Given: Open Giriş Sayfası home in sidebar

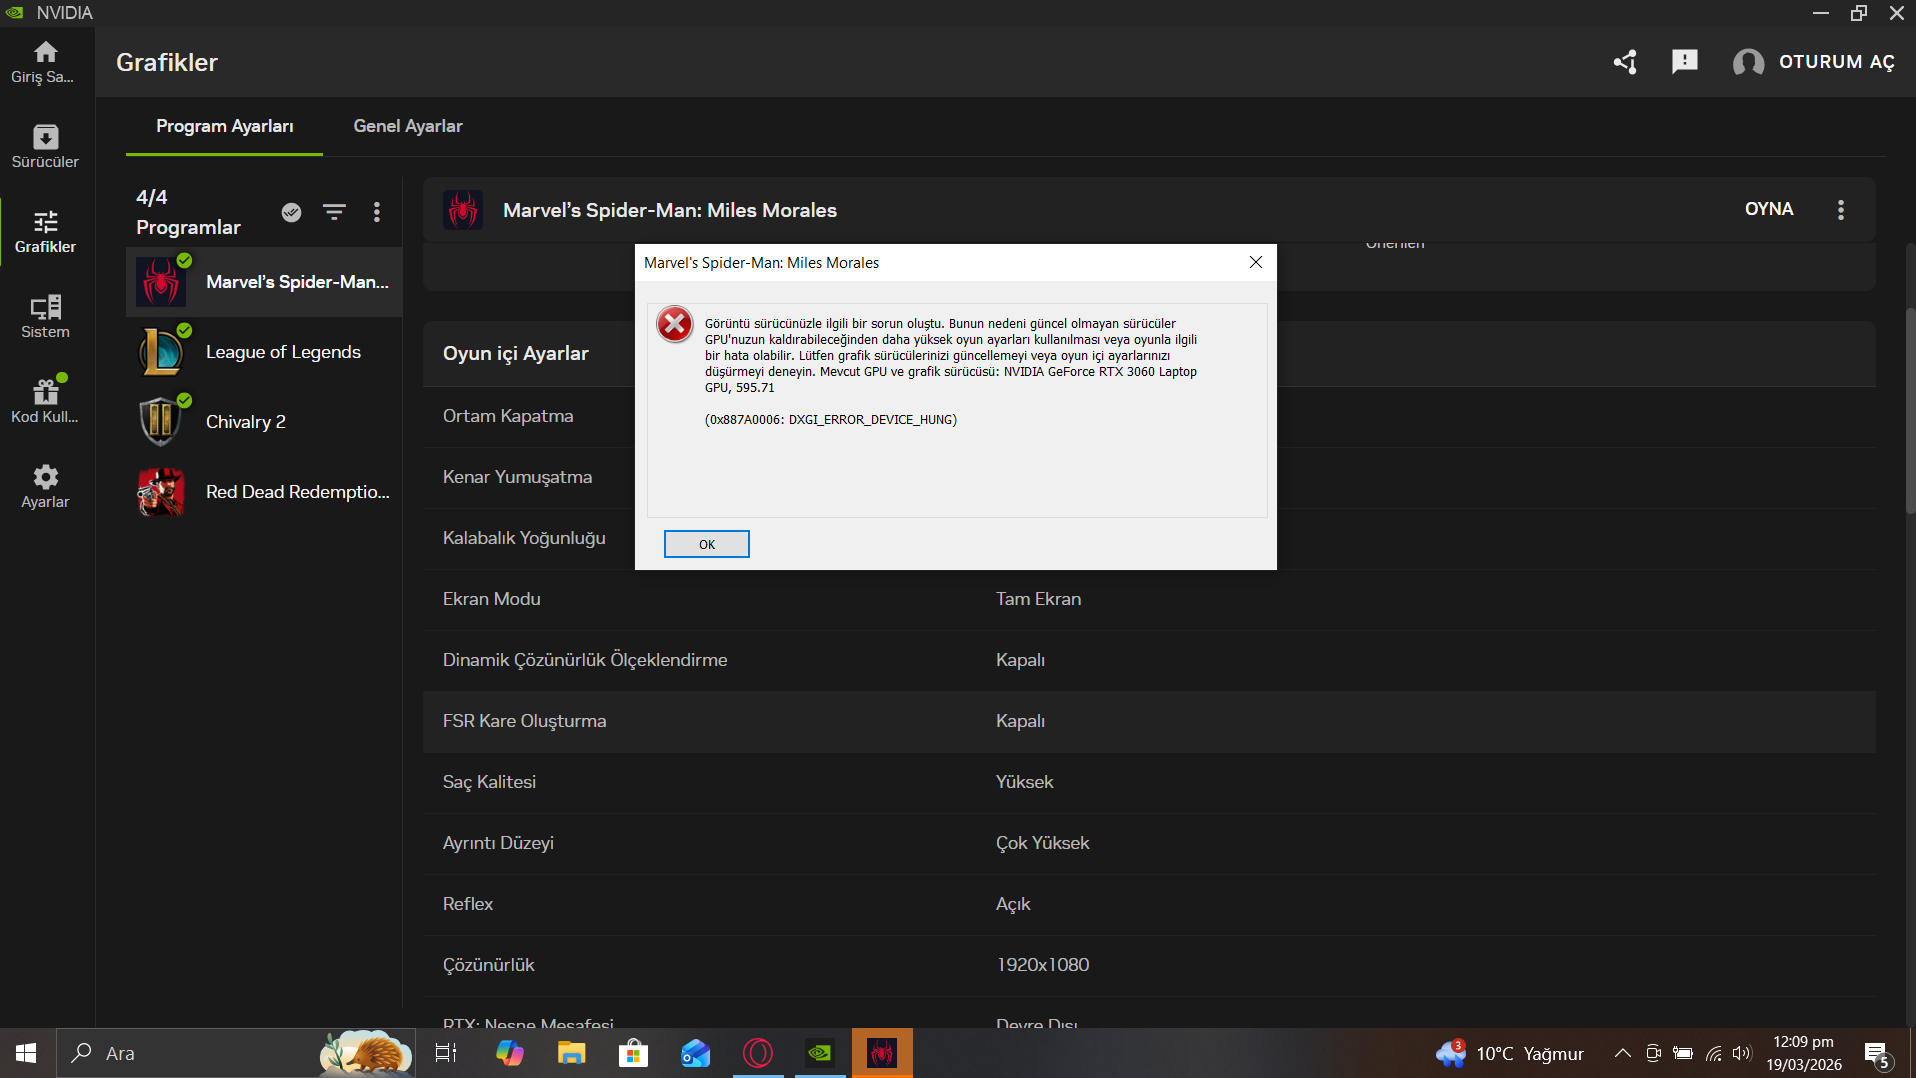Looking at the screenshot, I should (45, 62).
